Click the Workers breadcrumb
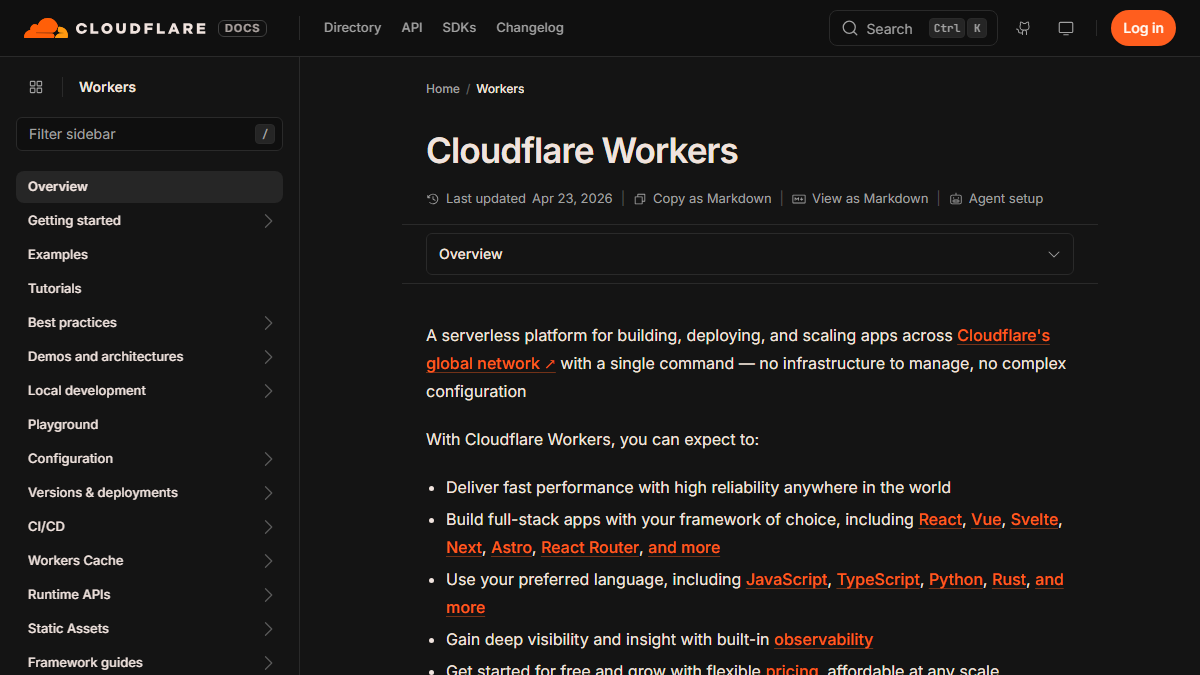Screen dimensions: 1200x675 pos(500,89)
